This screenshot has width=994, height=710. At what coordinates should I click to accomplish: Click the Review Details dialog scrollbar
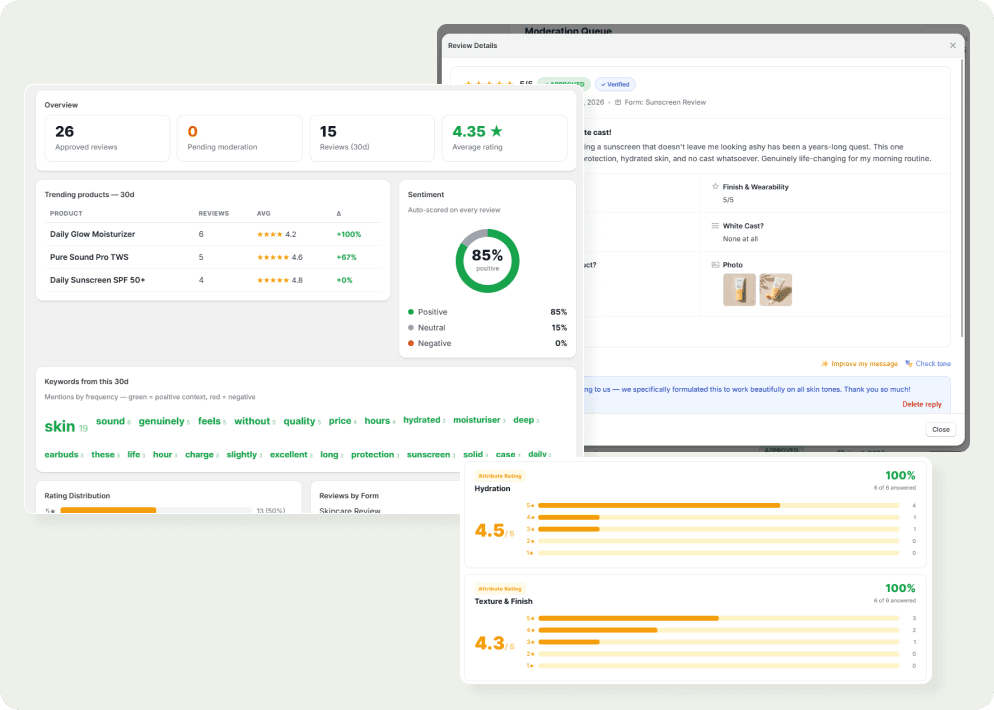[x=962, y=197]
